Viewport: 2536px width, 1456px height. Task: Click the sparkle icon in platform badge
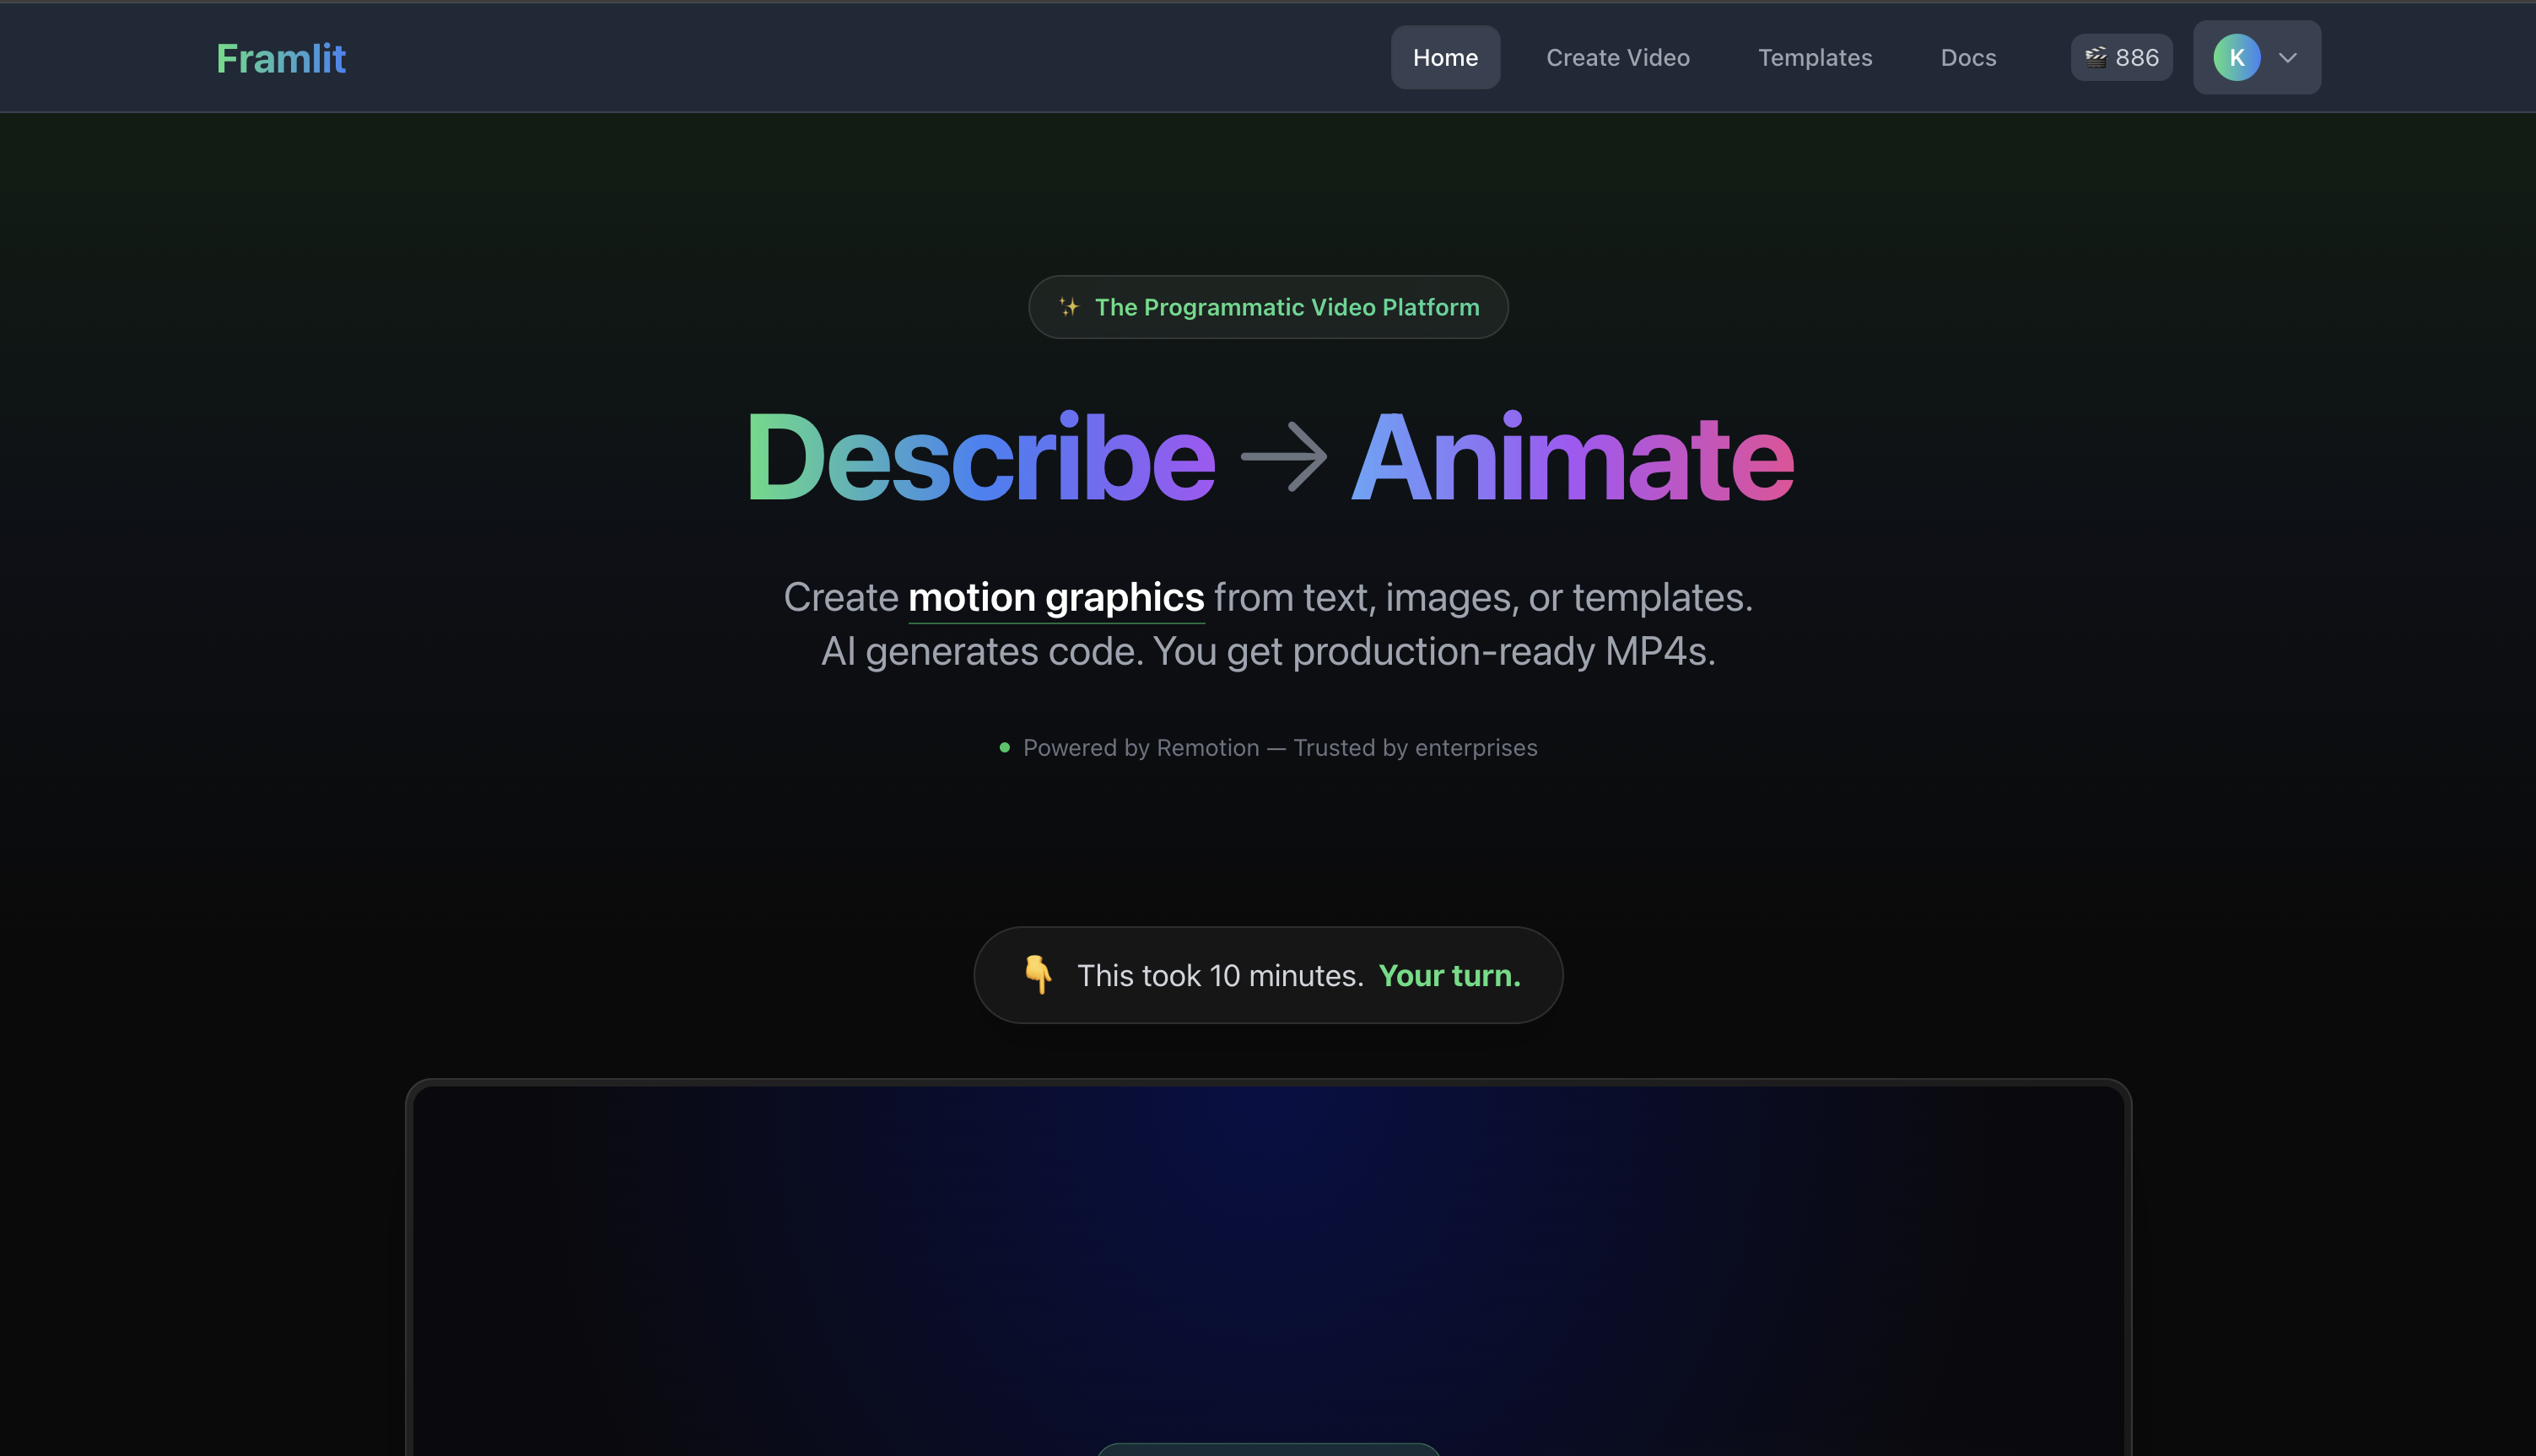click(x=1069, y=307)
